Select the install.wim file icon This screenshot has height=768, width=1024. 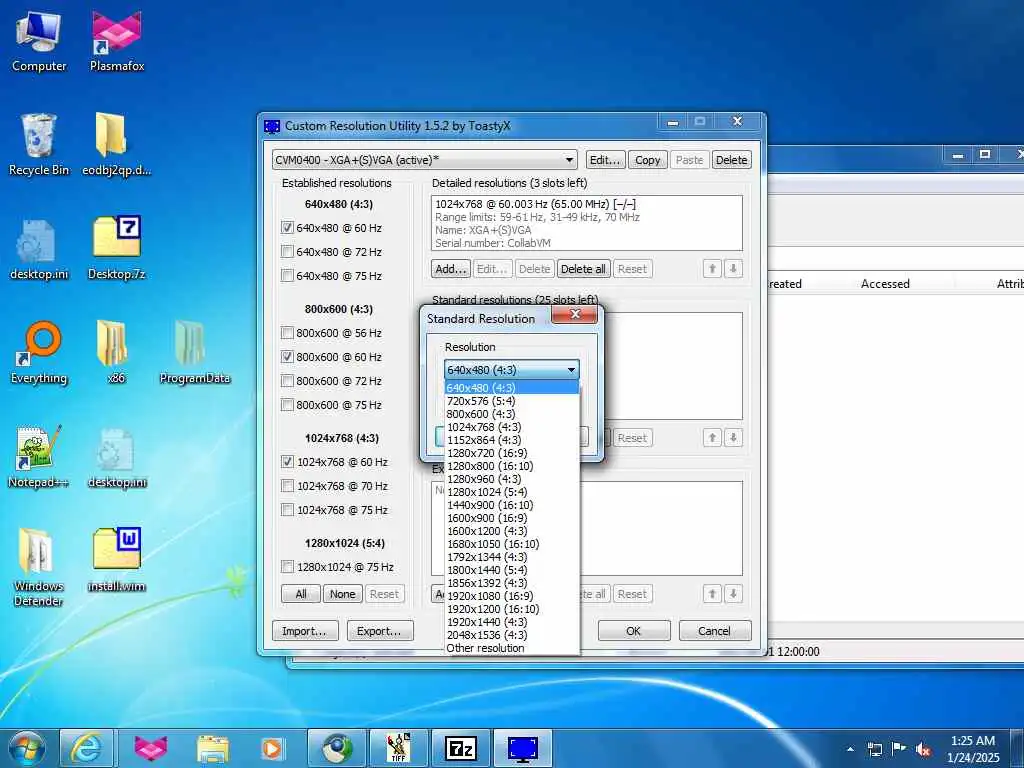[117, 560]
